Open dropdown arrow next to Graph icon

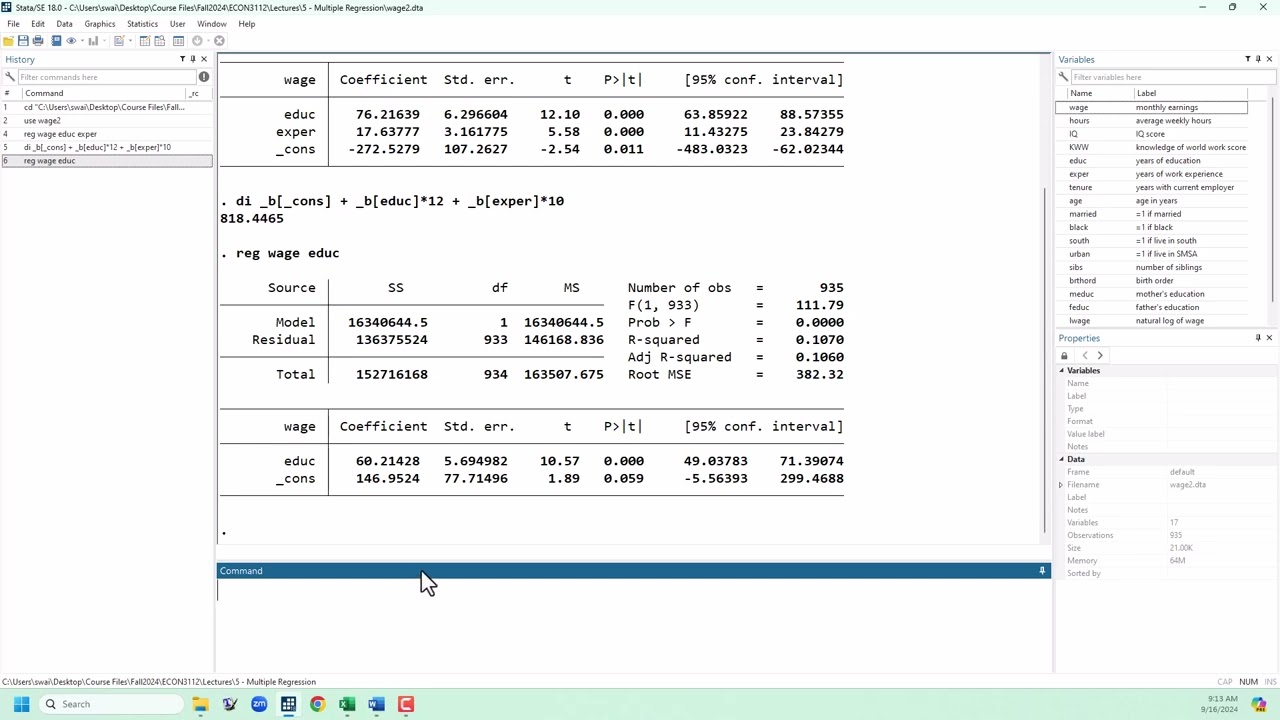point(104,41)
